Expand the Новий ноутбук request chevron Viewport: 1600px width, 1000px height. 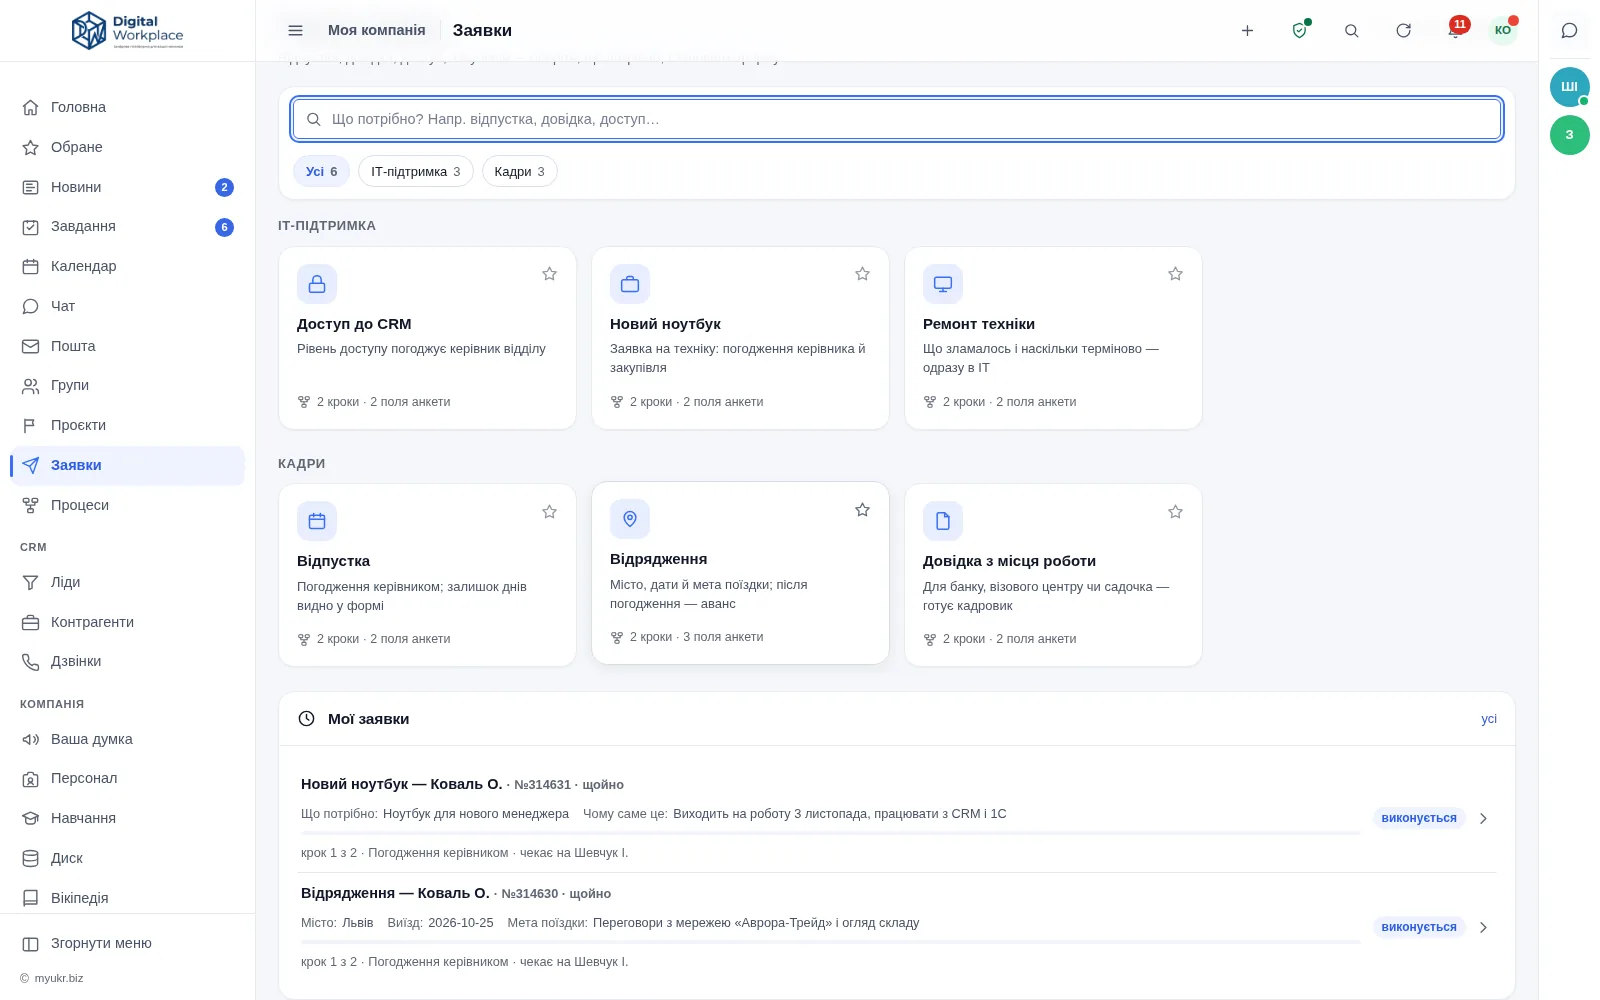coord(1483,818)
